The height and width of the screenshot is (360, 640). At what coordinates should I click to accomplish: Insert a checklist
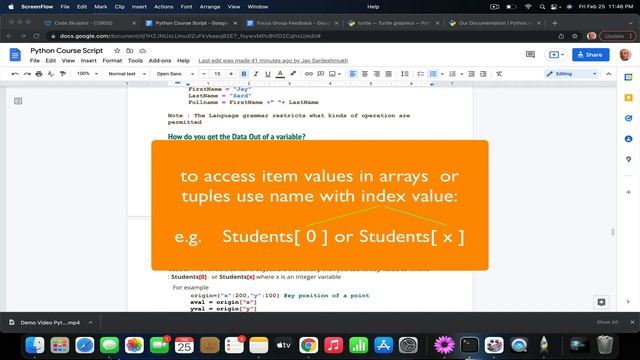coord(420,74)
